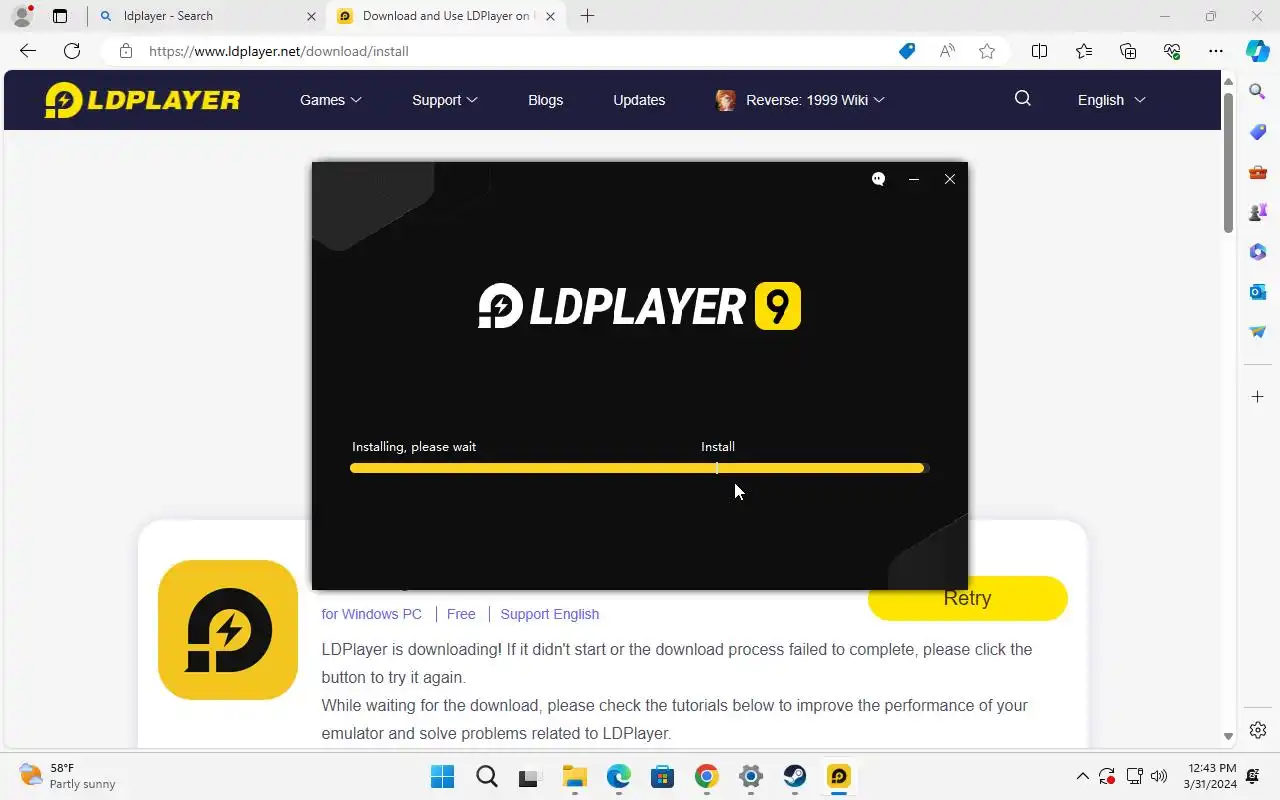1280x800 pixels.
Task: Open the LDPlayer installer feedback chat icon
Action: click(878, 179)
